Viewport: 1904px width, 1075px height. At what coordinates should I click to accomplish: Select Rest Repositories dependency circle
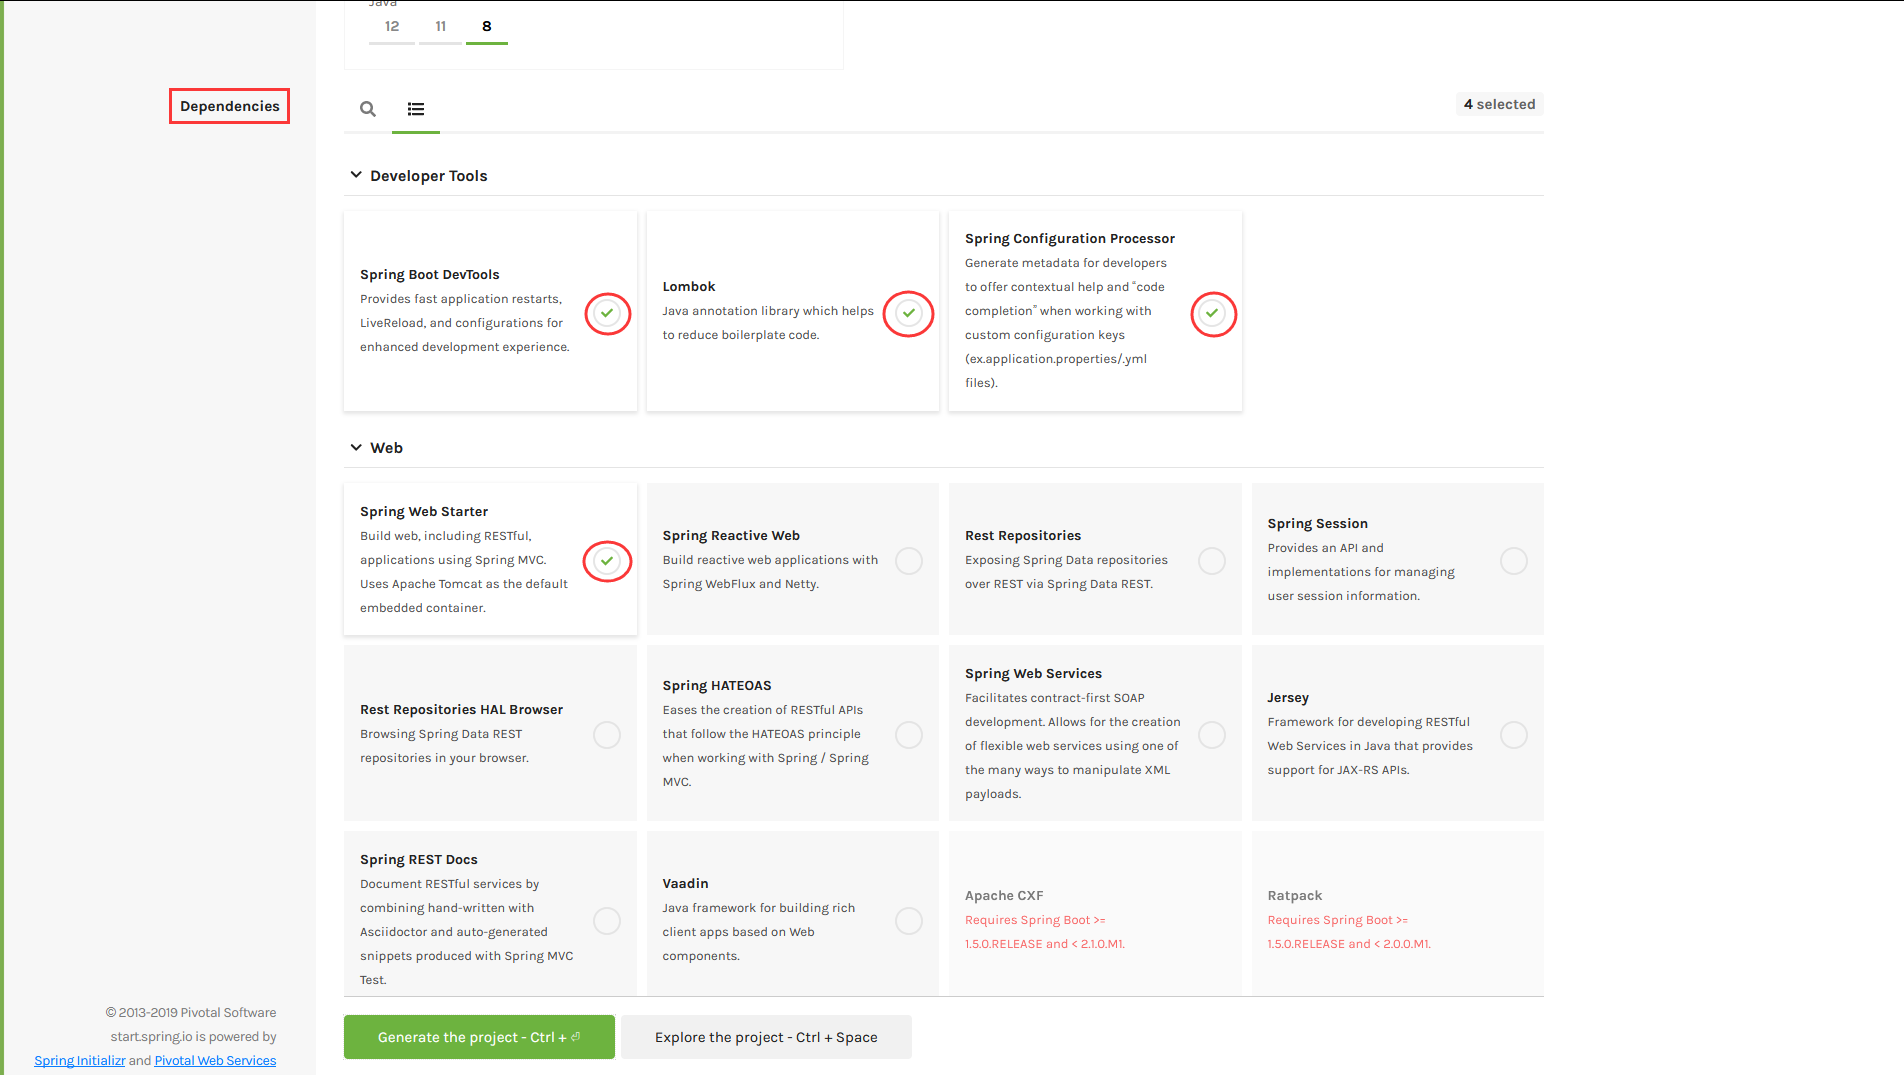click(1212, 561)
